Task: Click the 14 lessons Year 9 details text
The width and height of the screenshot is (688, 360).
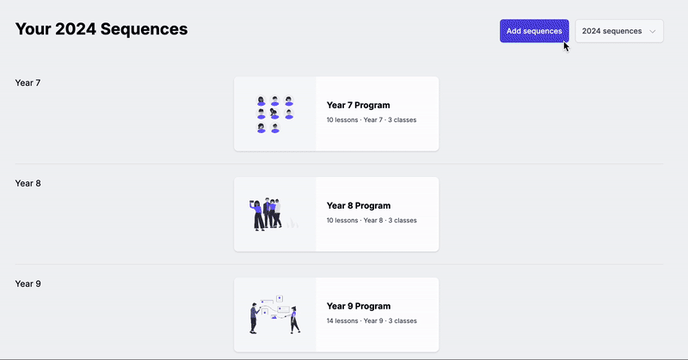Action: 371,321
